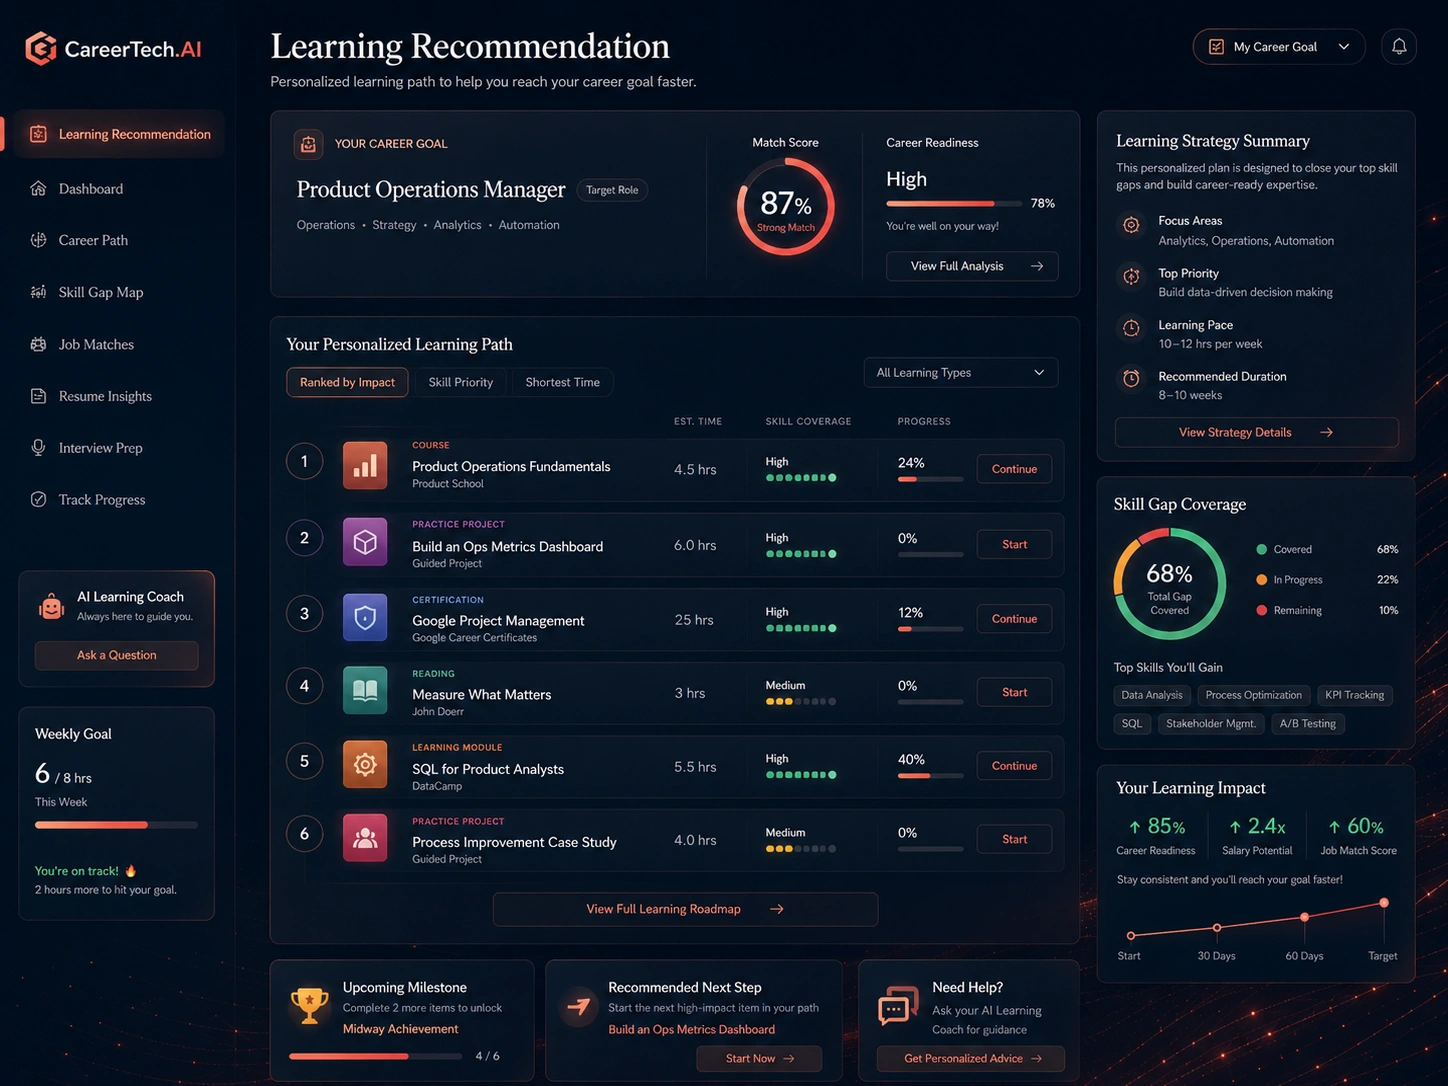Viewport: 1448px width, 1086px height.
Task: Click the Ops Metrics Dashboard cube icon
Action: 365,542
